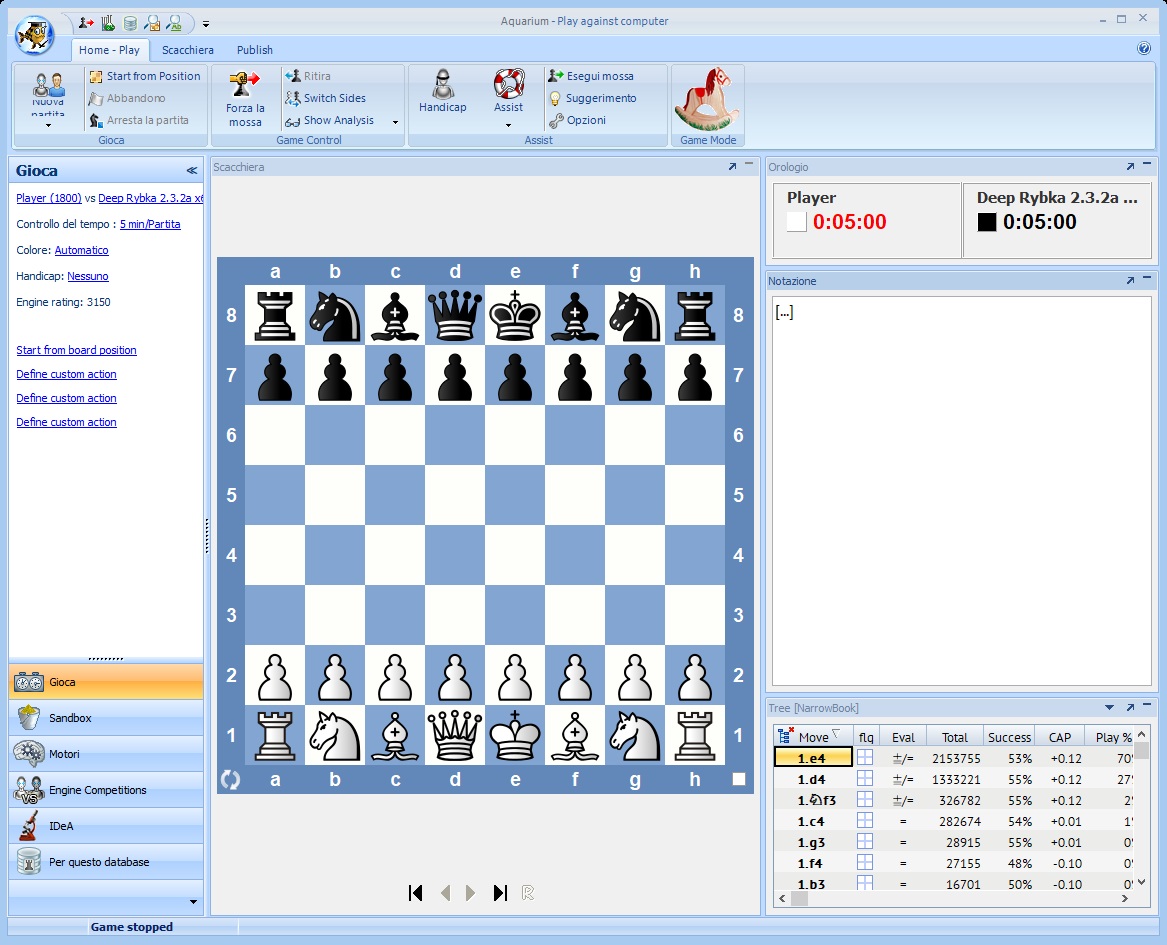1167x945 pixels.
Task: Select Engine Competitions in navigation pane
Action: pyautogui.click(x=106, y=790)
